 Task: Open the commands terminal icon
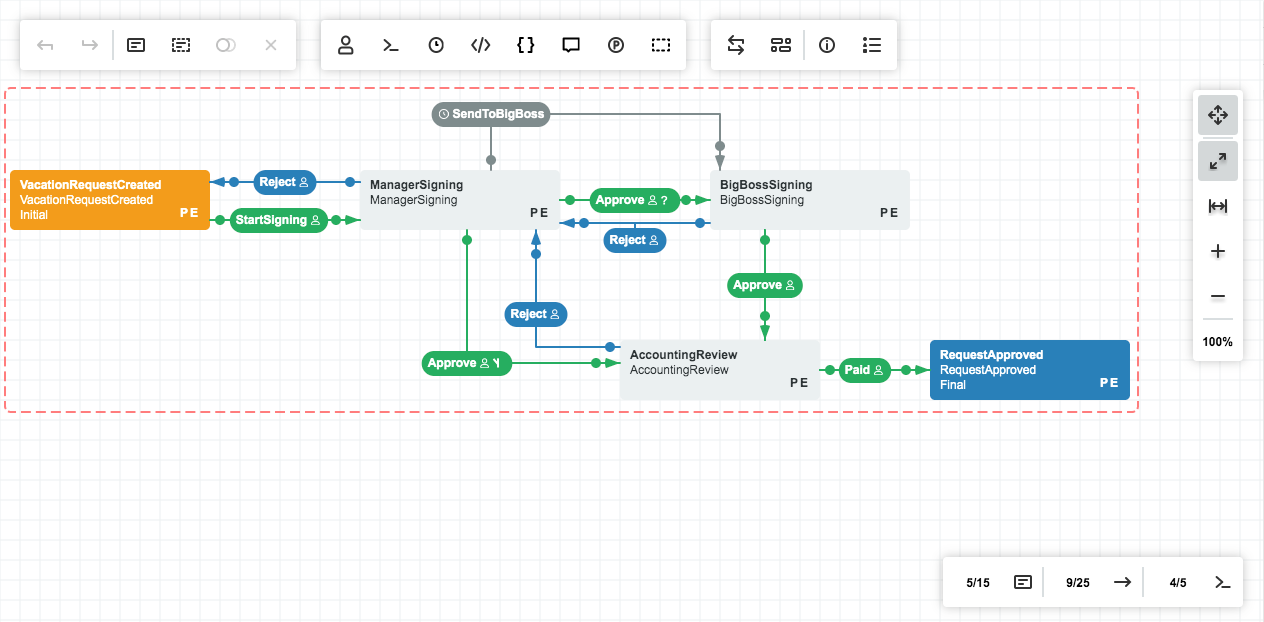pos(391,45)
